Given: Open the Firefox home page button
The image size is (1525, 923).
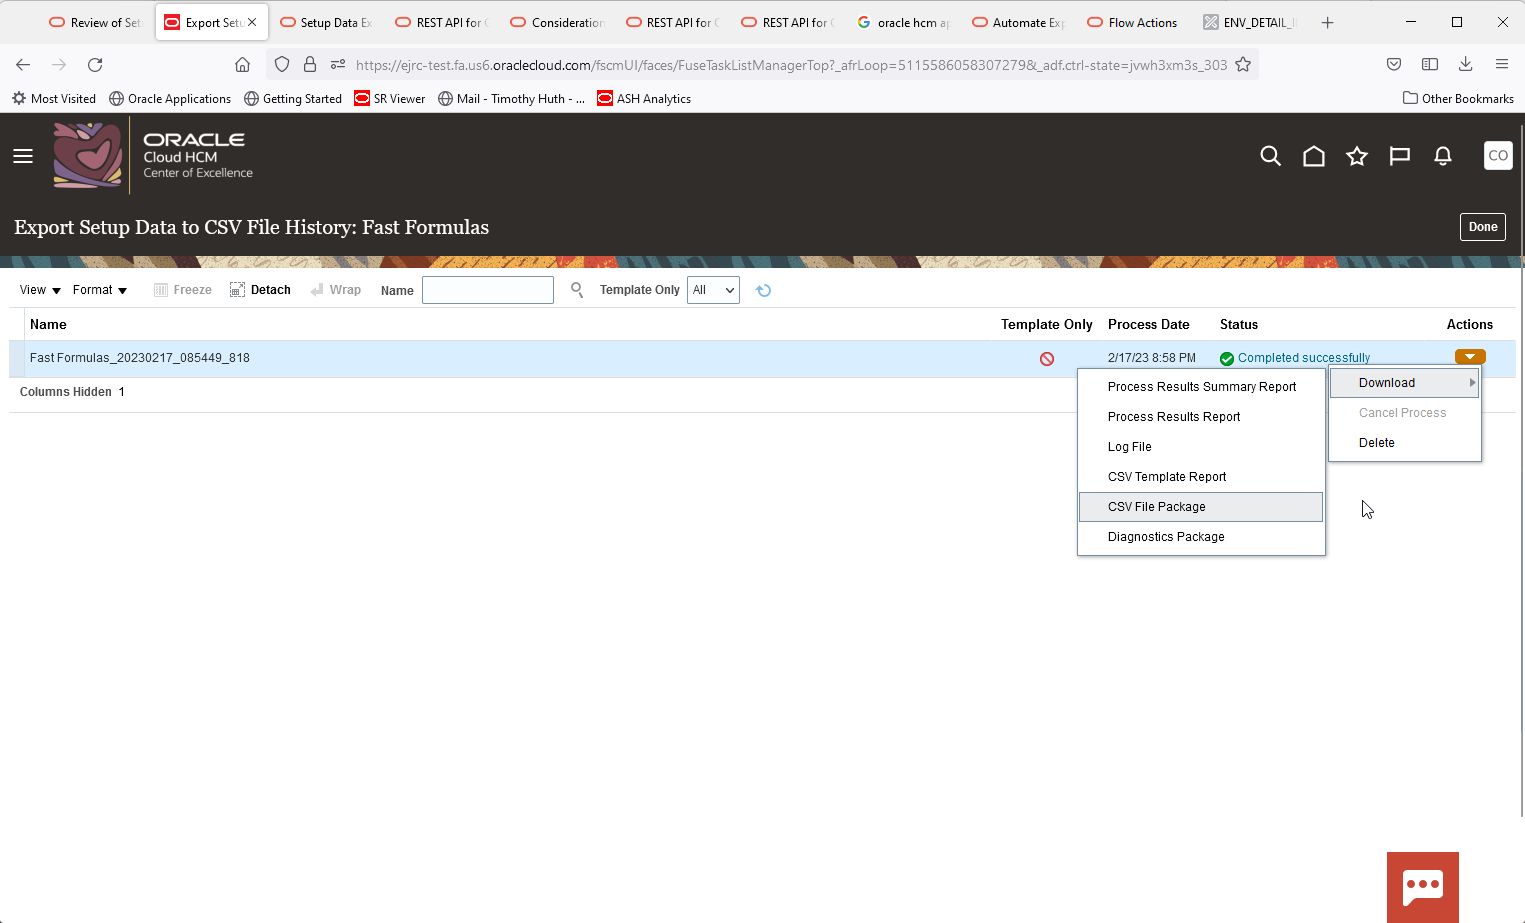Looking at the screenshot, I should 242,65.
